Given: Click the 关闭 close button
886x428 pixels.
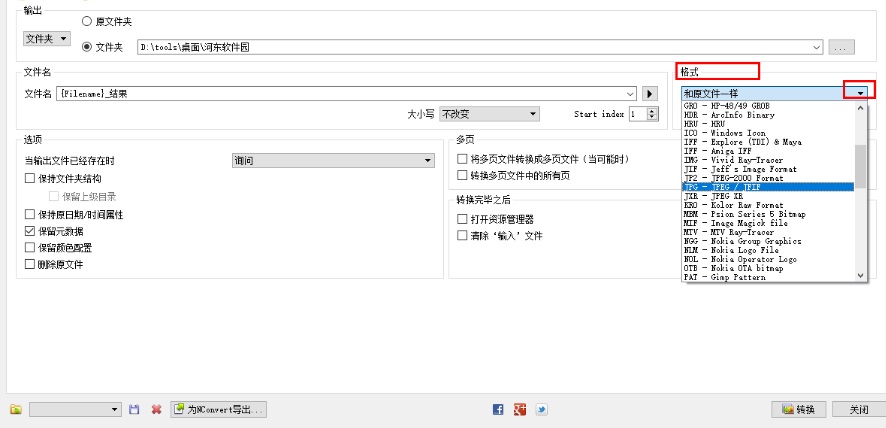Looking at the screenshot, I should click(x=859, y=410).
